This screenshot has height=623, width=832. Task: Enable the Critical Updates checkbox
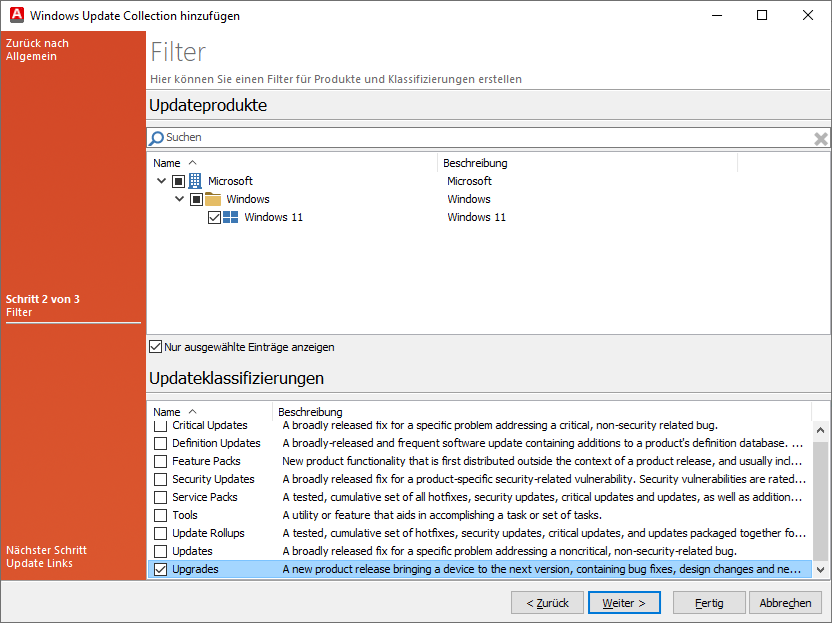click(158, 425)
